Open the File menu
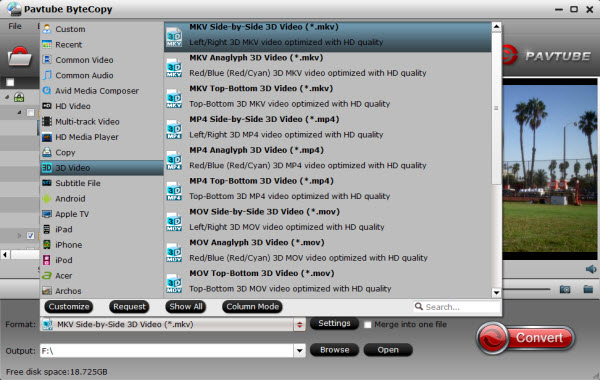Screen dimensions: 600x380 coord(15,26)
